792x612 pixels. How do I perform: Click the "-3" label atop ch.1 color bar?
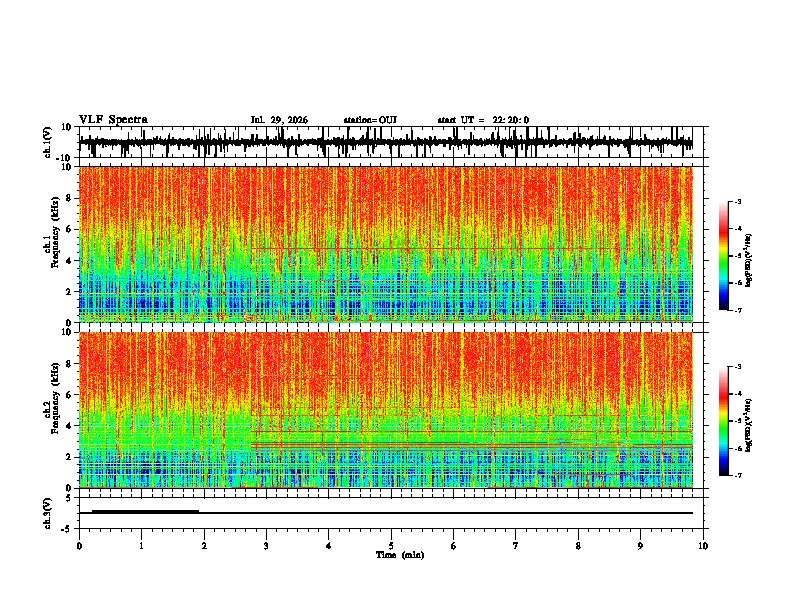[738, 201]
